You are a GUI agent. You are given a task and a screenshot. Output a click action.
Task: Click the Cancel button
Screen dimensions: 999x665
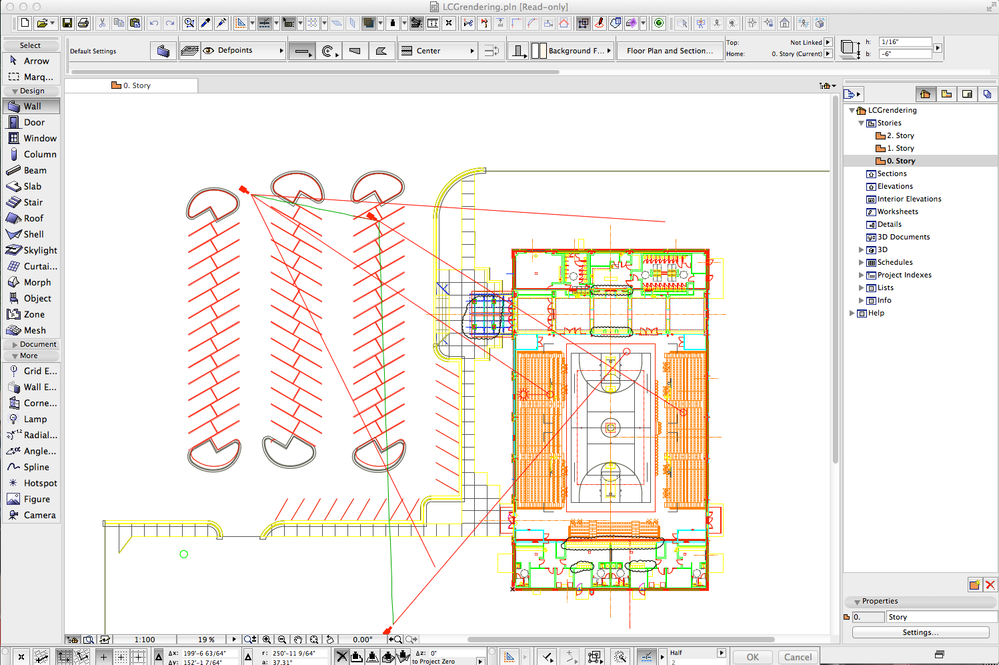click(x=798, y=657)
